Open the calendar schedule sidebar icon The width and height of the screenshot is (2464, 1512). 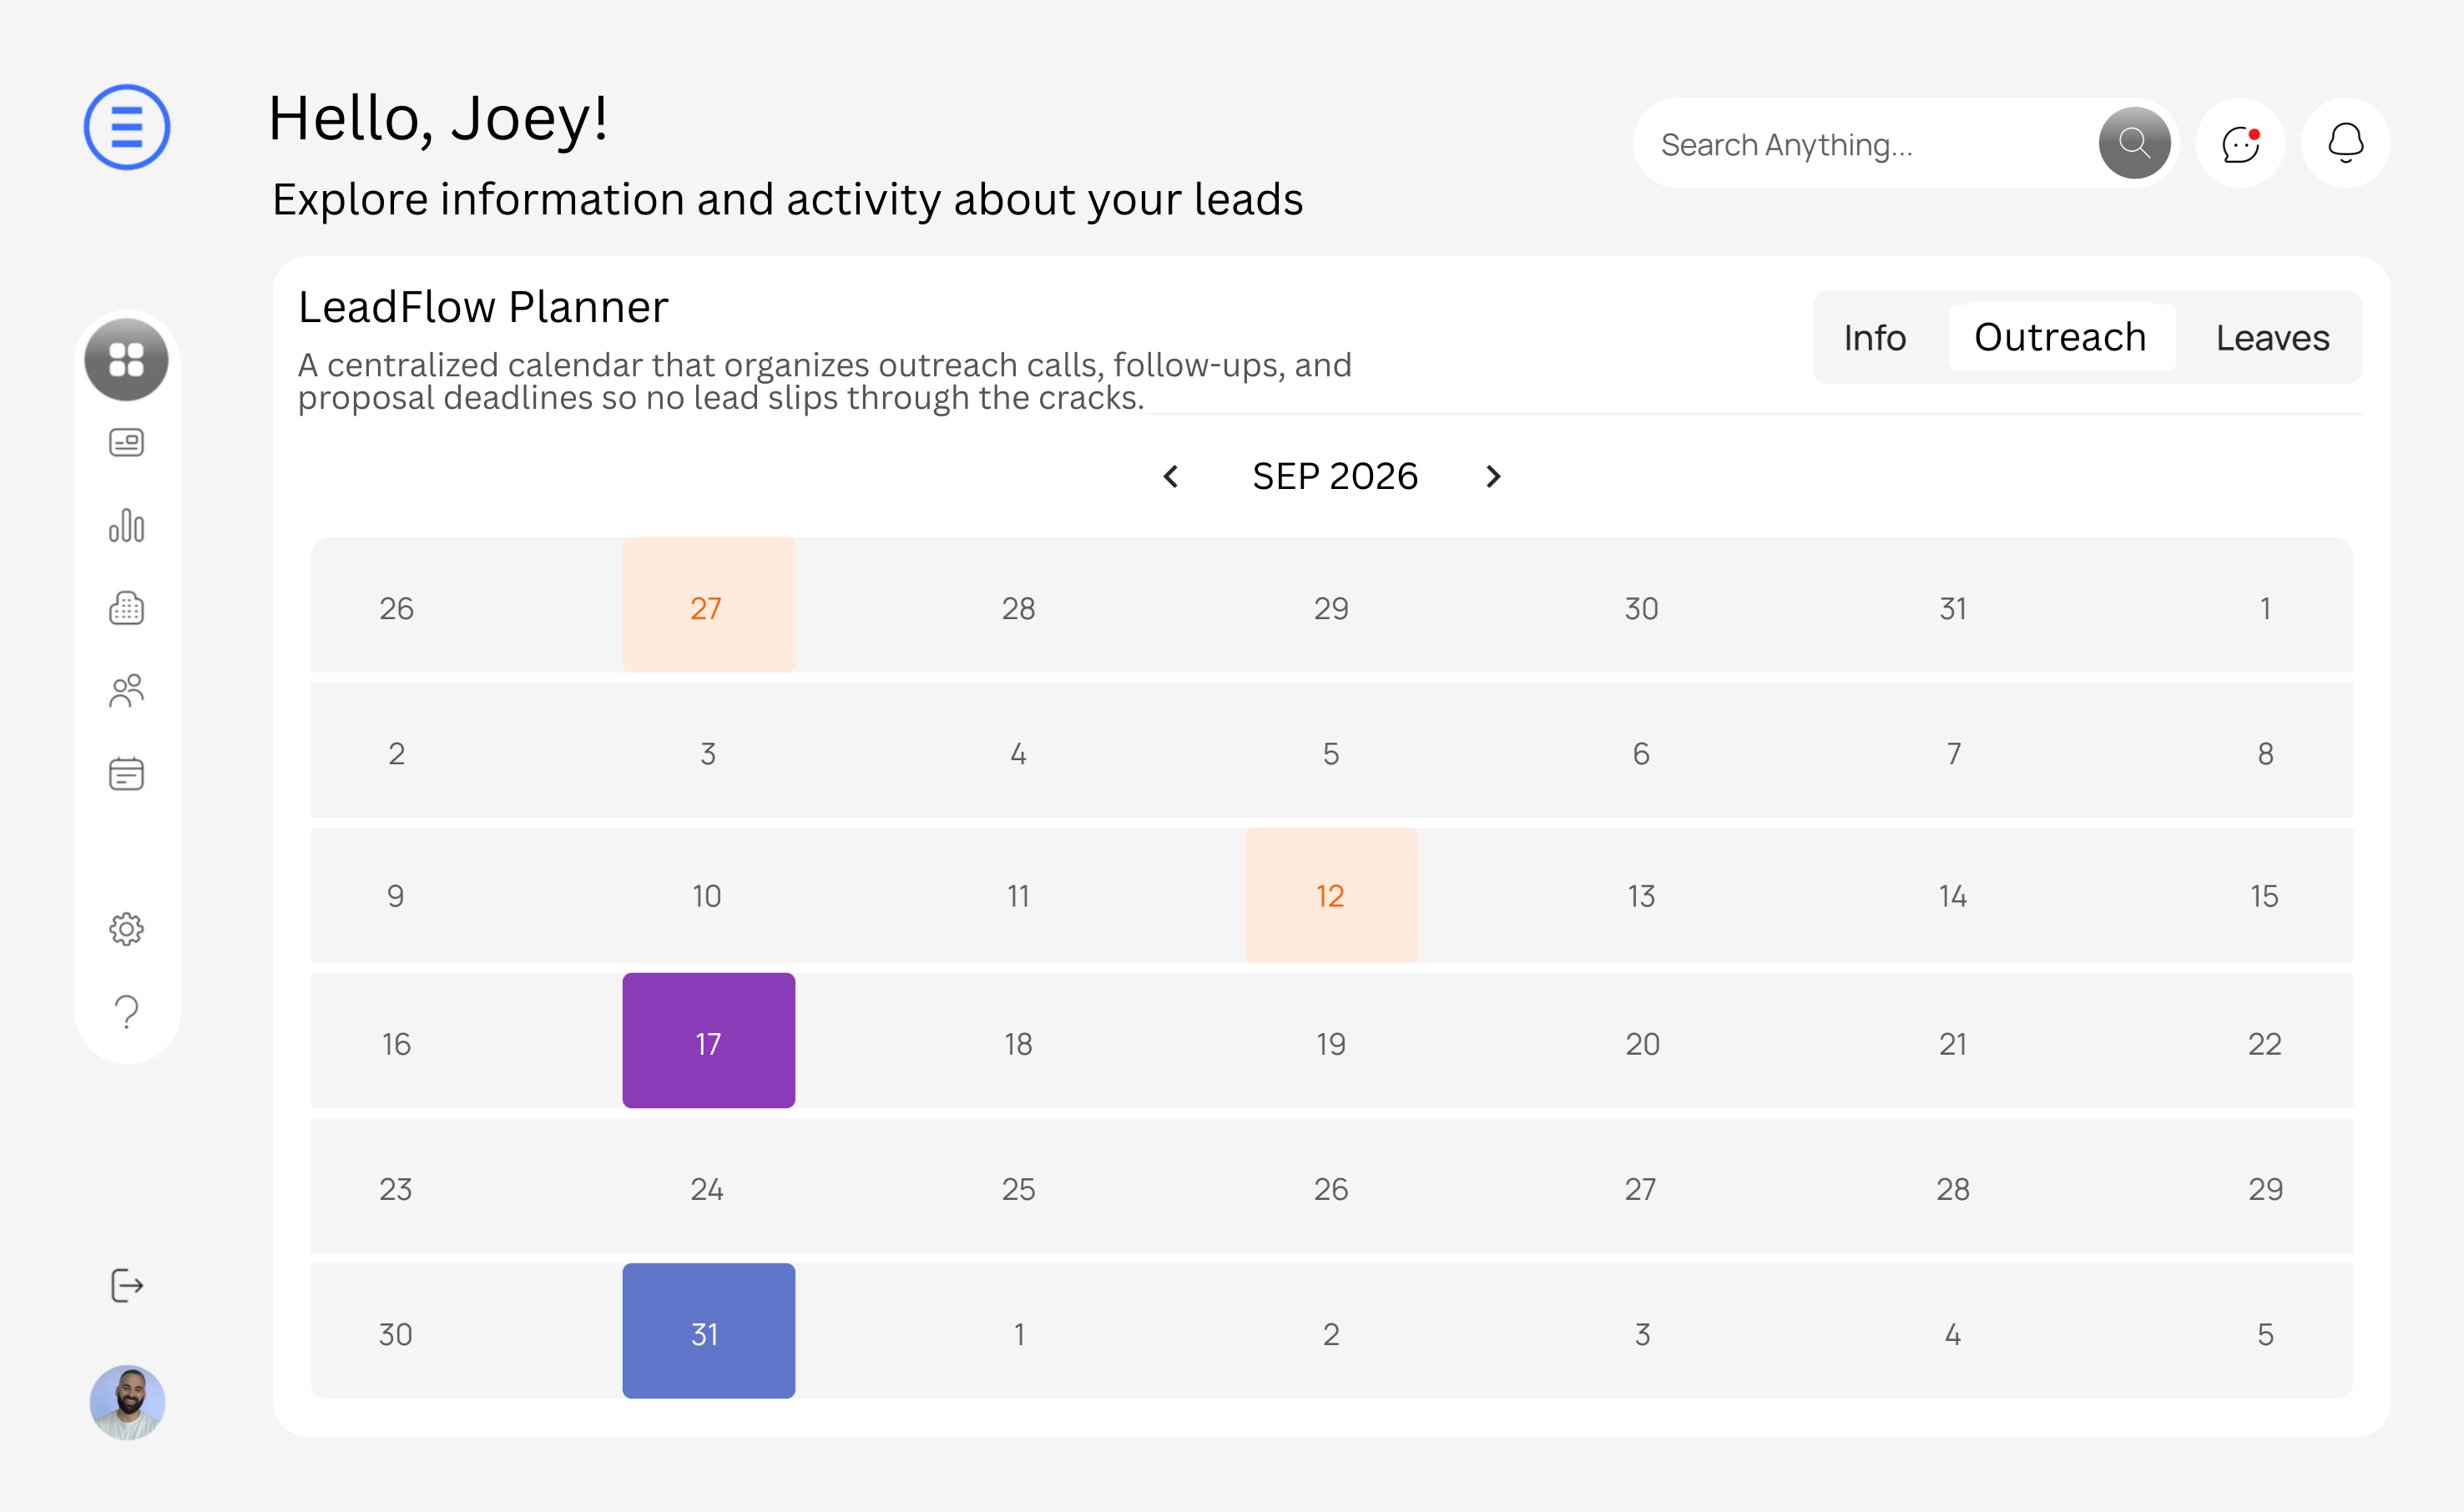[x=127, y=773]
